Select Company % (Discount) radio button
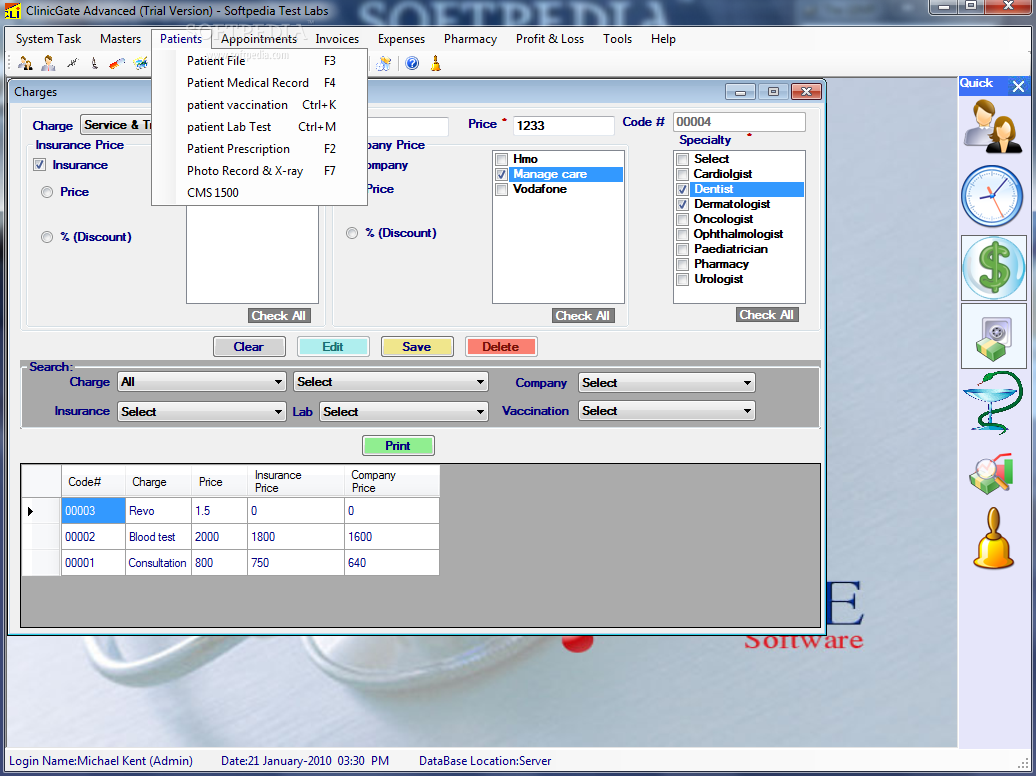This screenshot has height=776, width=1036. [352, 233]
